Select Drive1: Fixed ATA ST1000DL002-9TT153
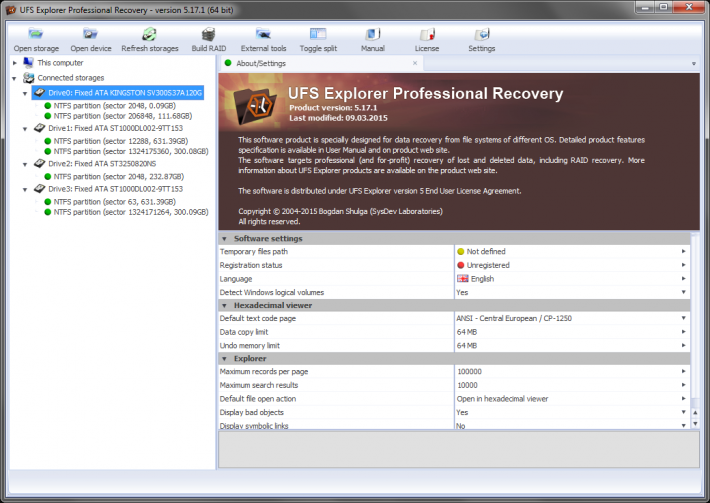The width and height of the screenshot is (710, 503). 115,128
